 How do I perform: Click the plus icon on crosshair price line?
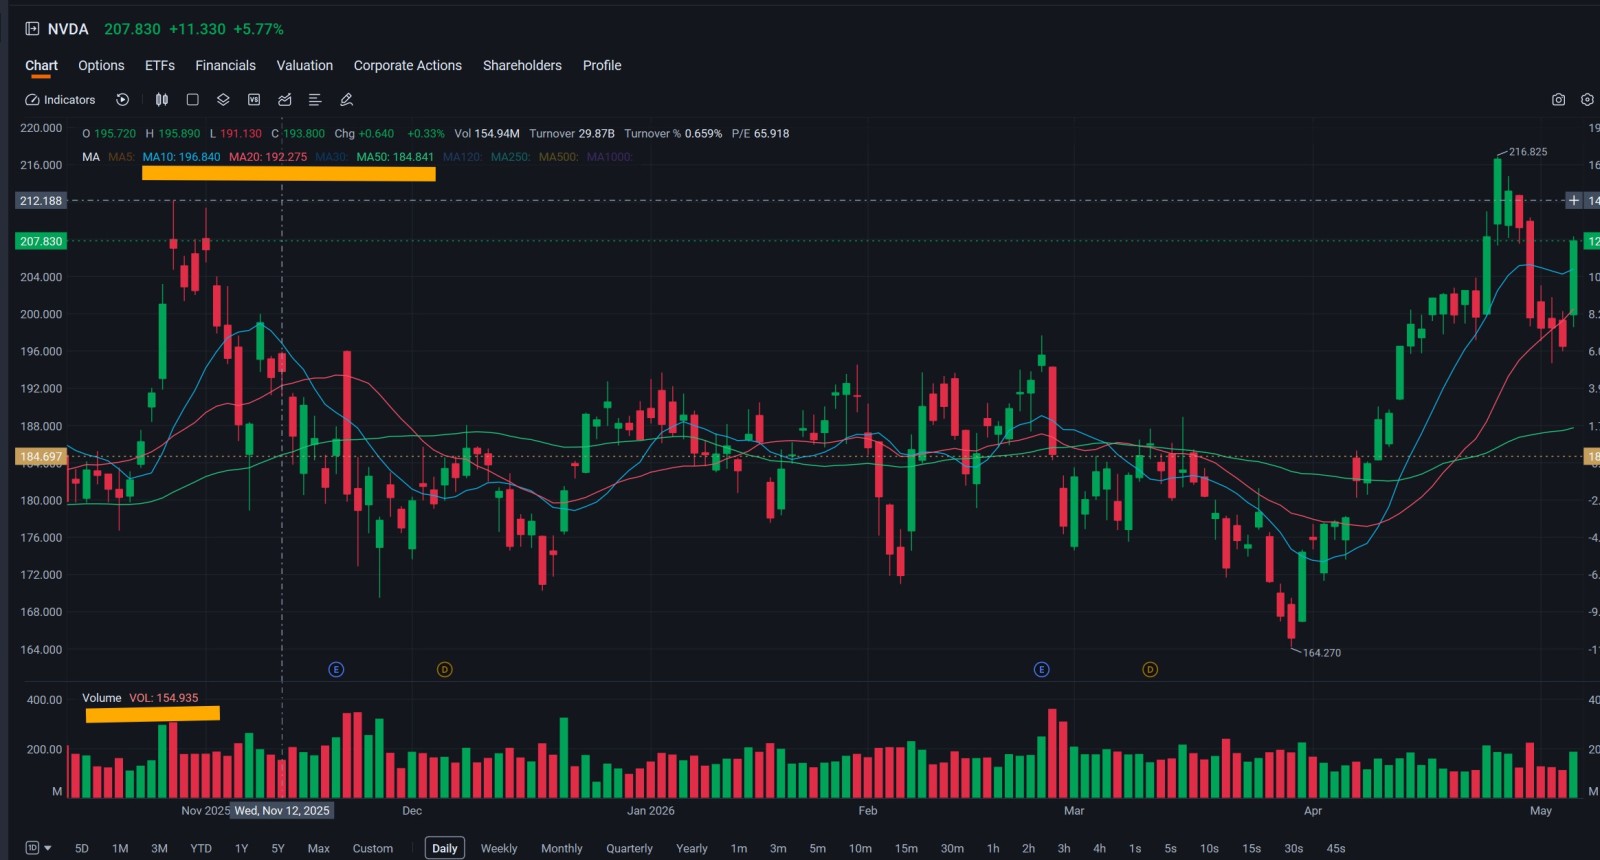1573,201
